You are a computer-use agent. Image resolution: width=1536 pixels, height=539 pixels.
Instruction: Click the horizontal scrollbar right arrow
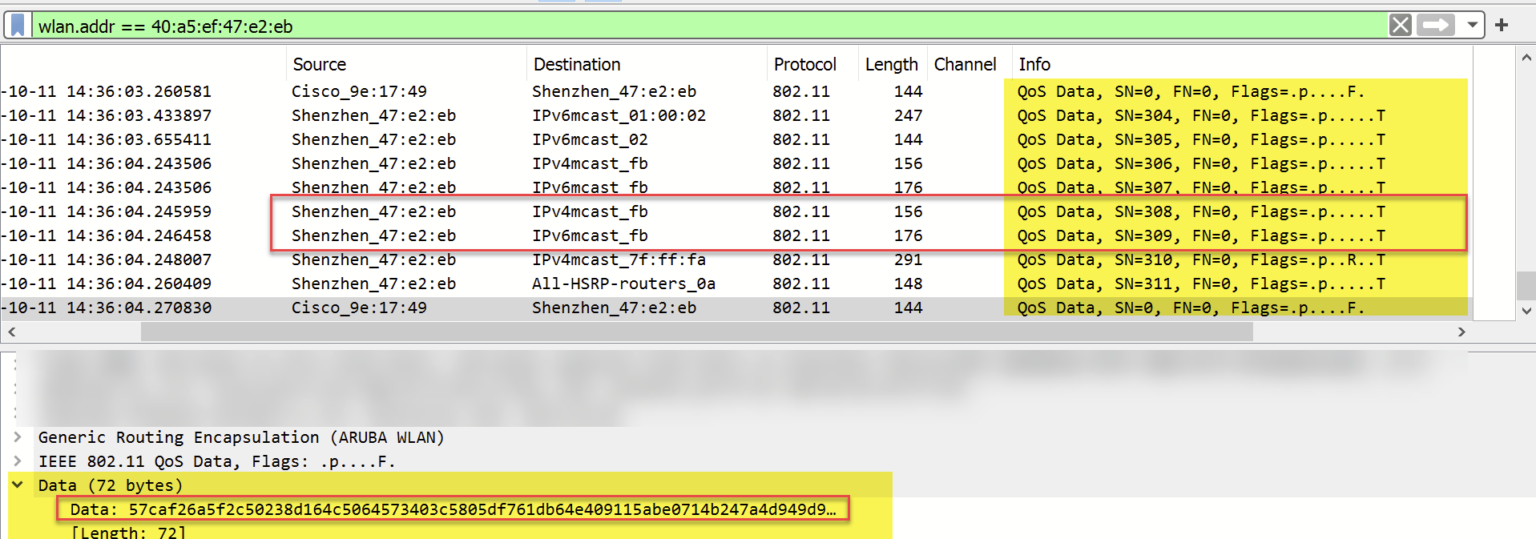coord(1460,332)
